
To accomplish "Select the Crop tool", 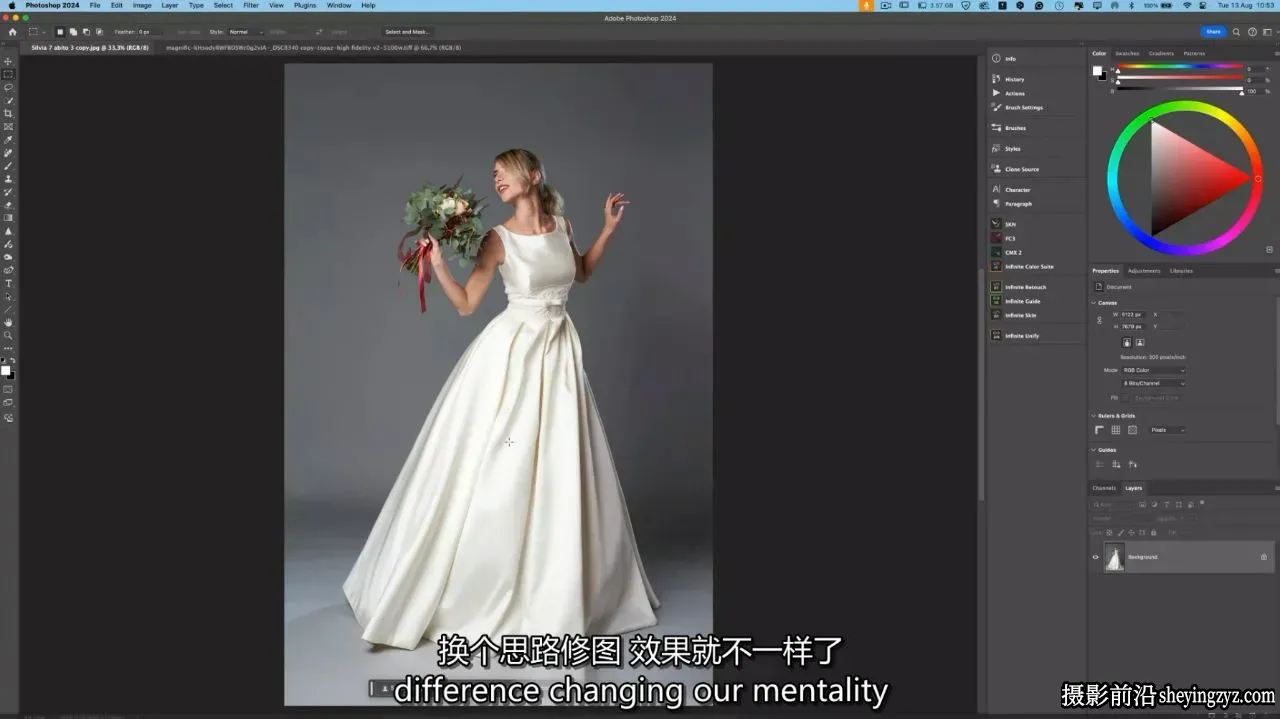I will click(x=8, y=113).
